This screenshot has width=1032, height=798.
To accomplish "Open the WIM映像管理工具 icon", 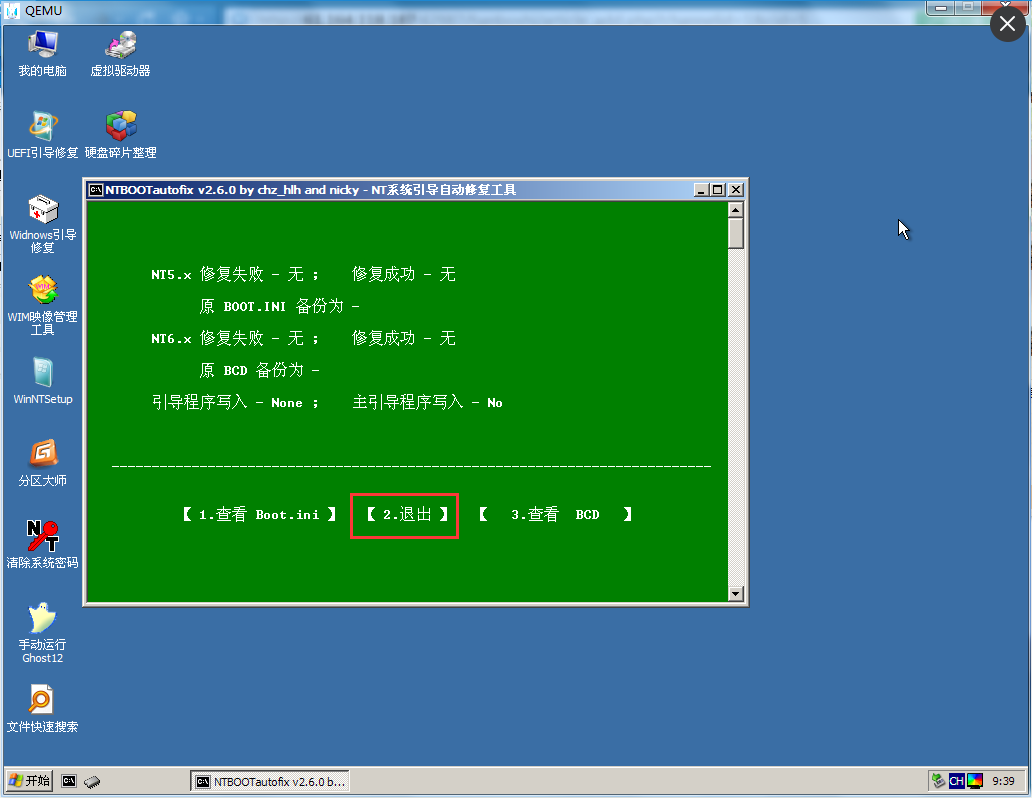I will [42, 292].
